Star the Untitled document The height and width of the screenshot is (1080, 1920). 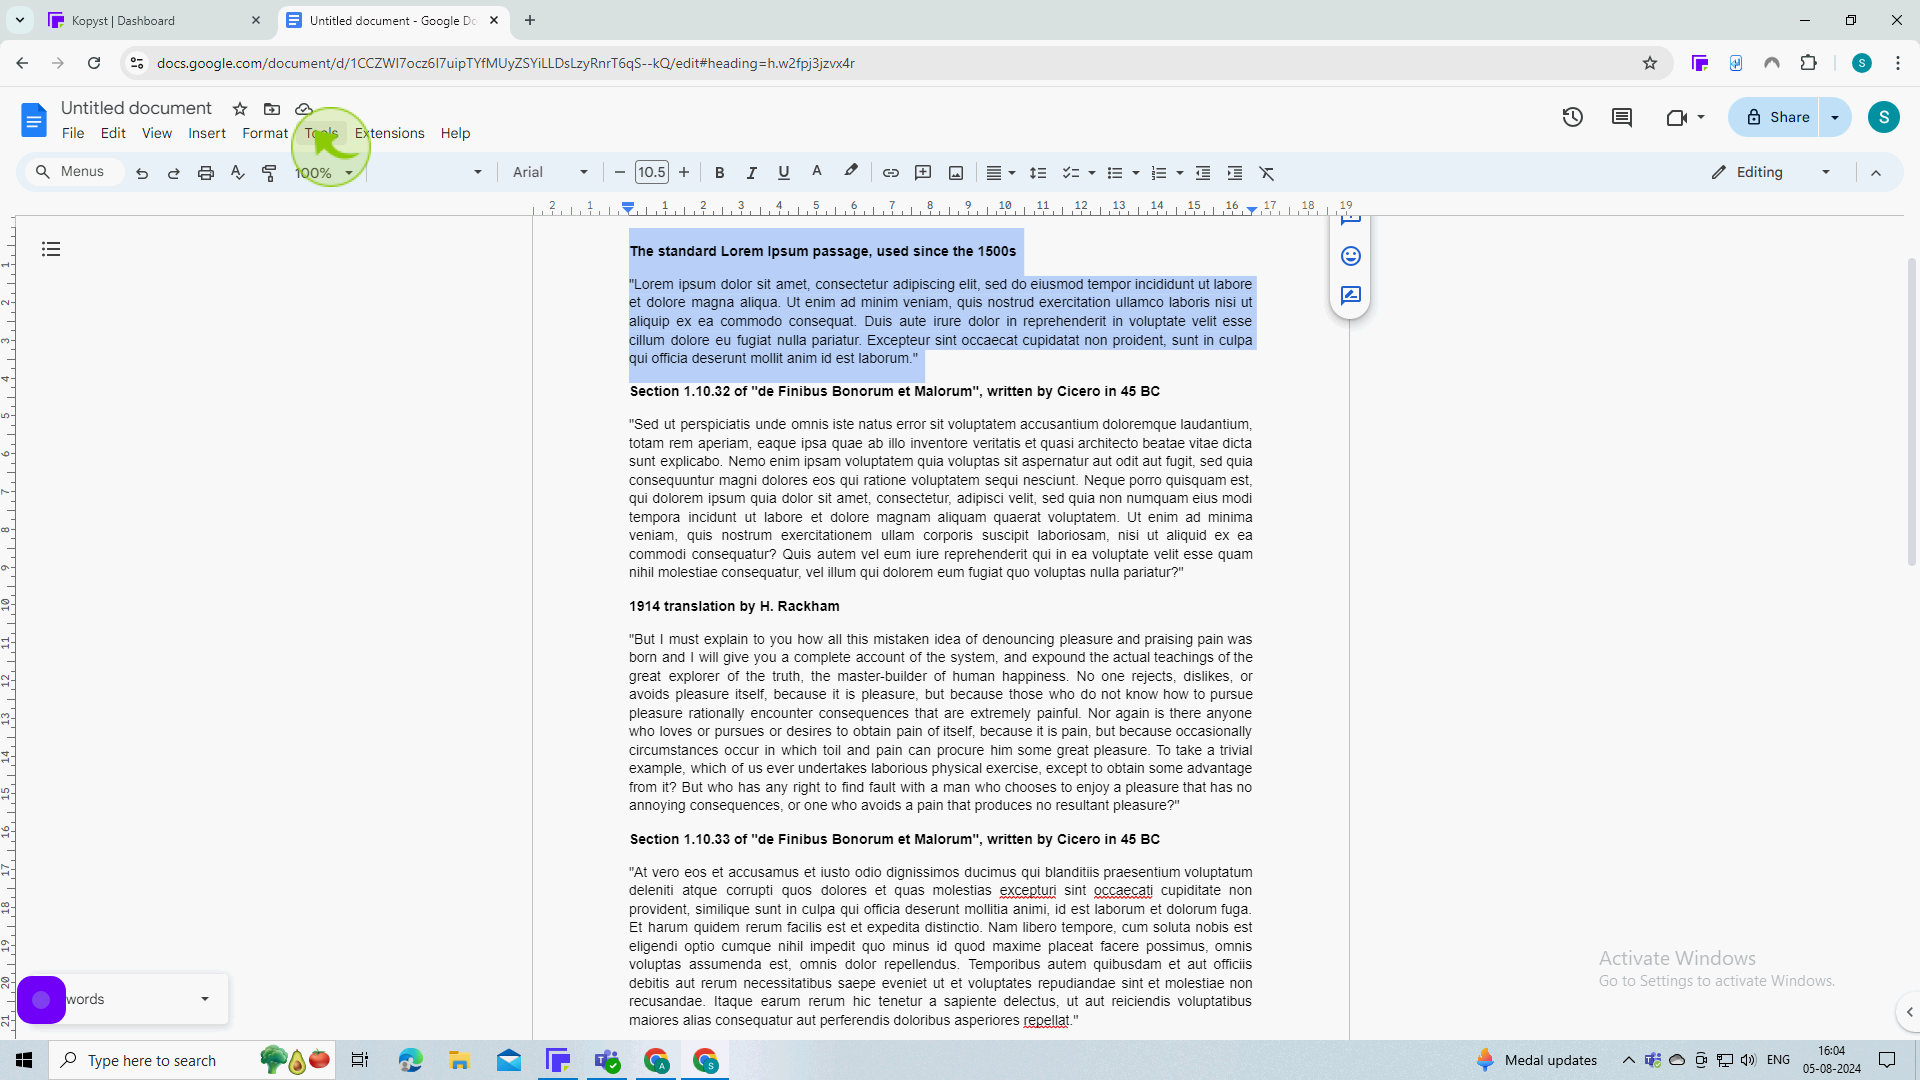[x=240, y=109]
